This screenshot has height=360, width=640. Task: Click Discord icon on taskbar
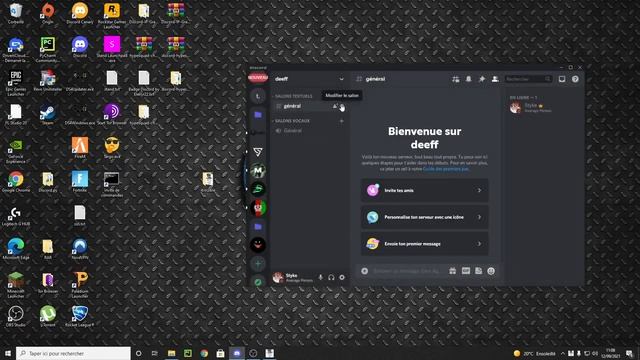click(237, 353)
